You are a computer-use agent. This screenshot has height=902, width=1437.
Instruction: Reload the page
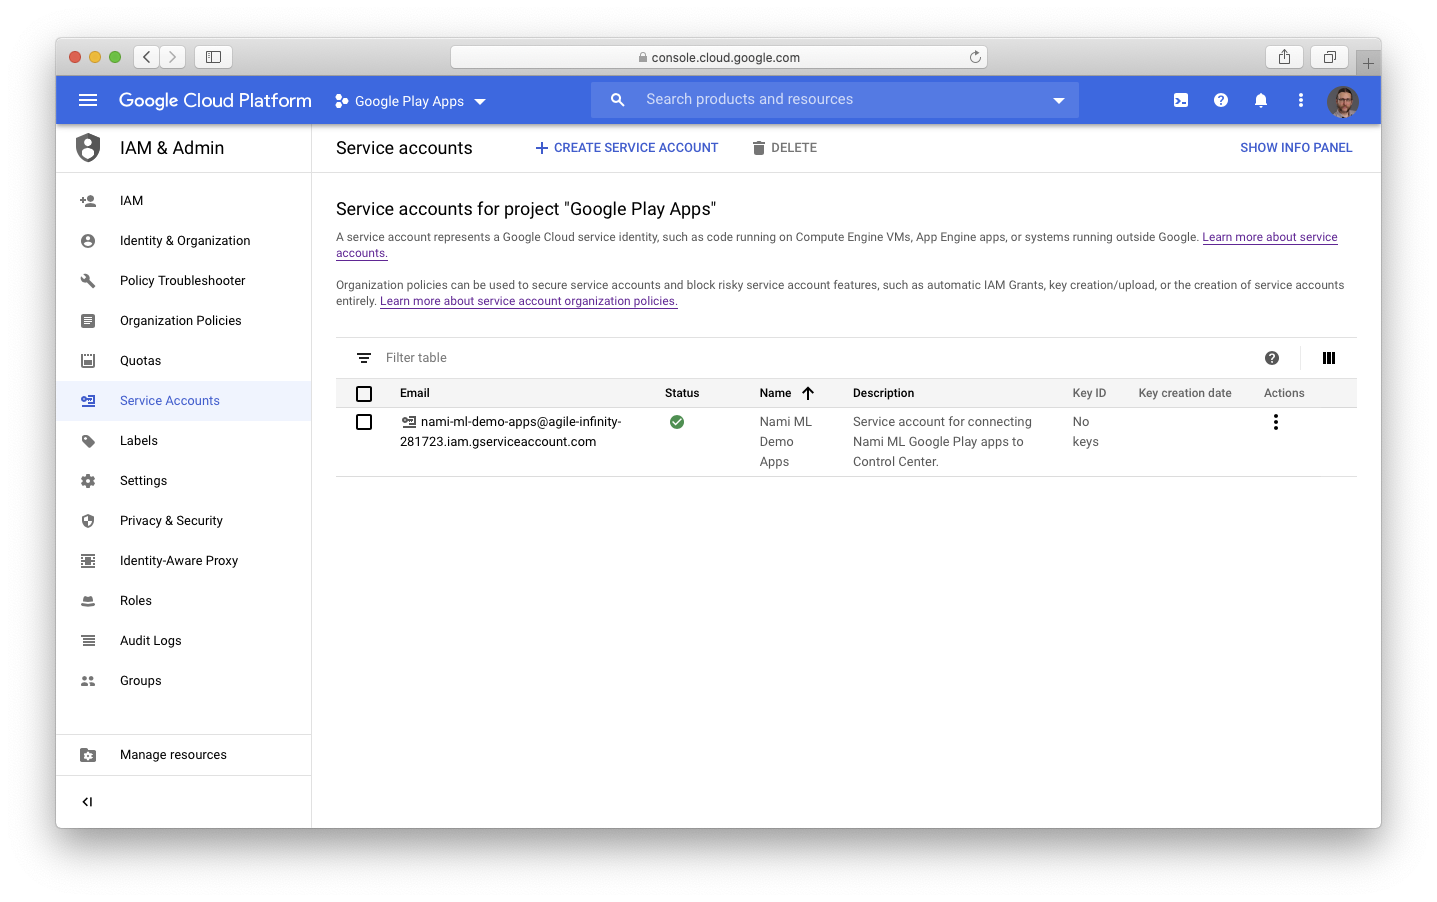pyautogui.click(x=975, y=57)
